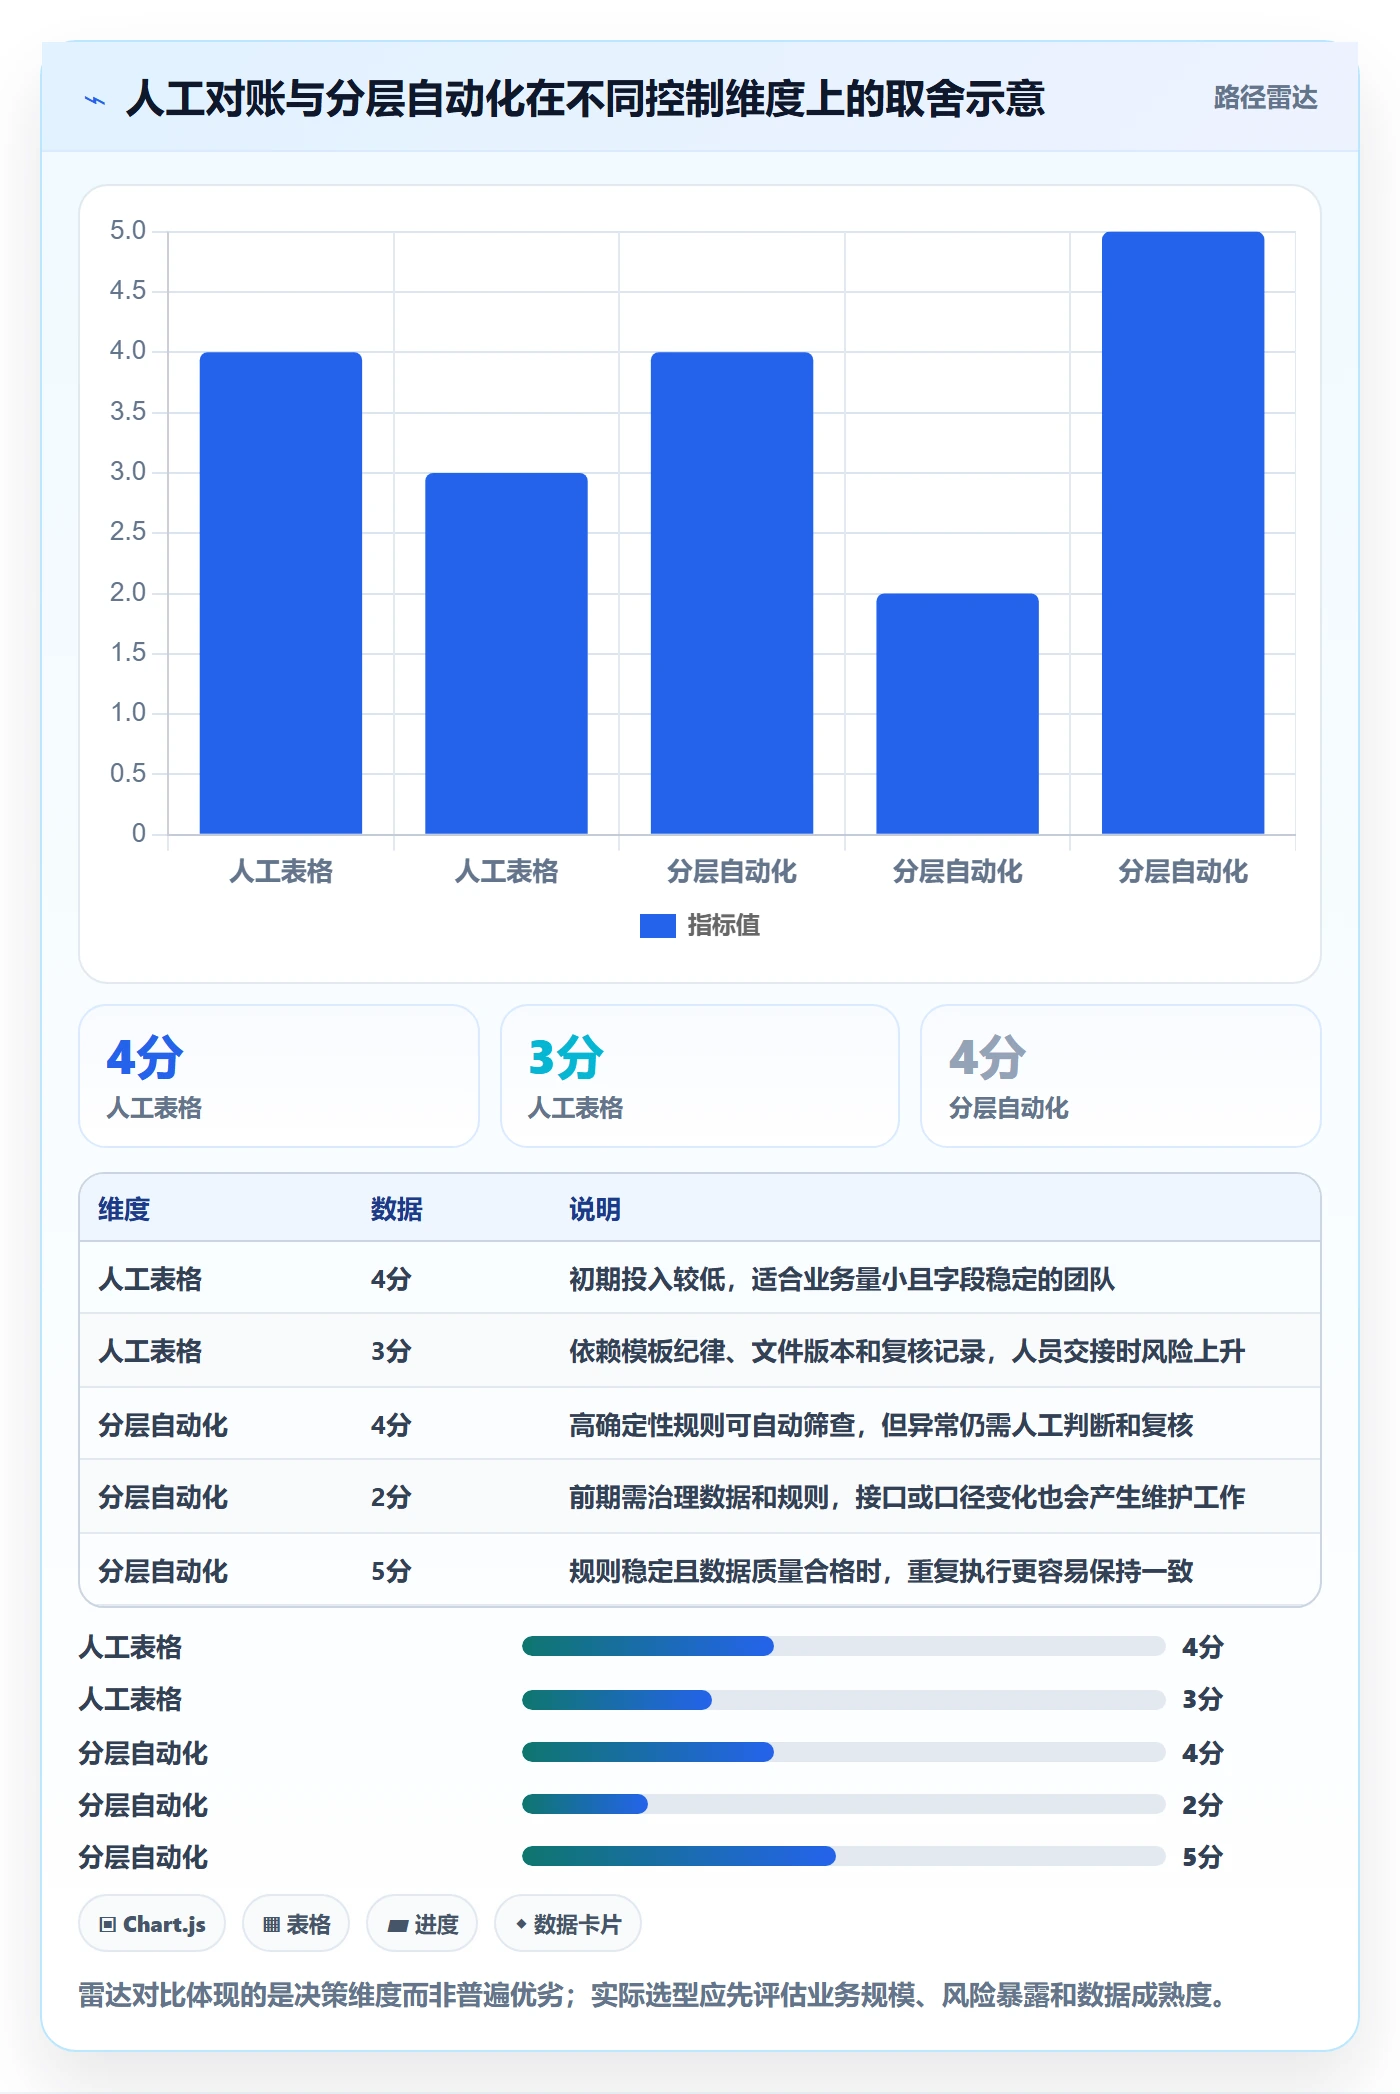The width and height of the screenshot is (1400, 2094).
Task: Click the blue 指标值 legend swatch
Action: pos(657,926)
